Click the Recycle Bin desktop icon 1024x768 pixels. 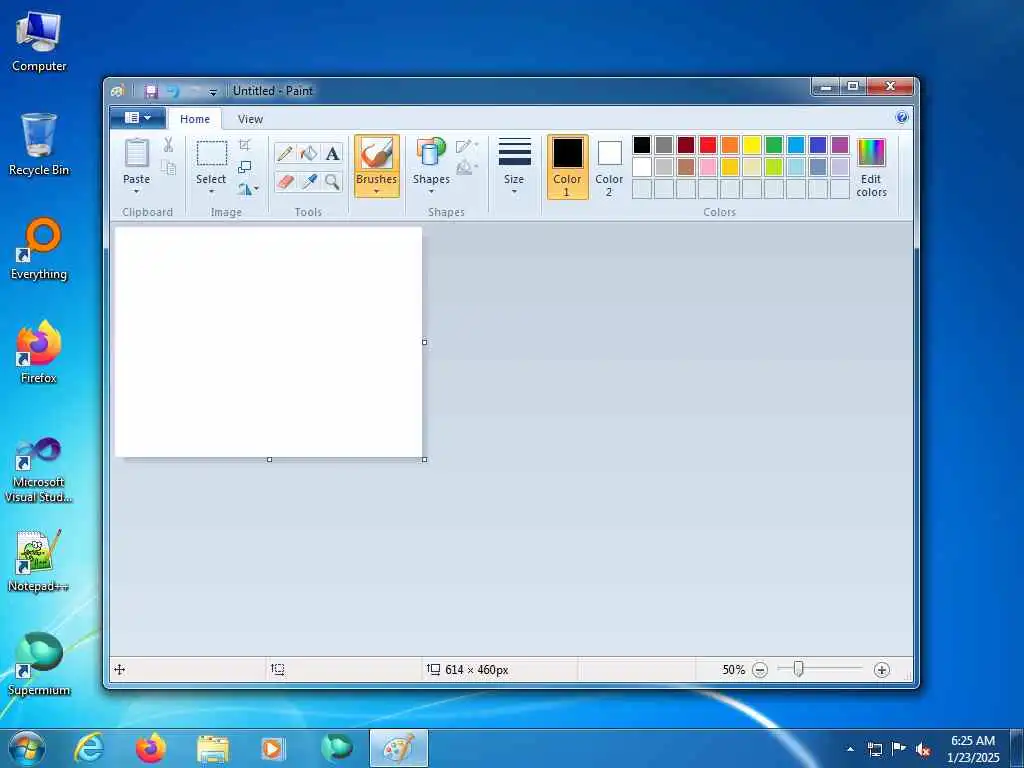point(39,145)
